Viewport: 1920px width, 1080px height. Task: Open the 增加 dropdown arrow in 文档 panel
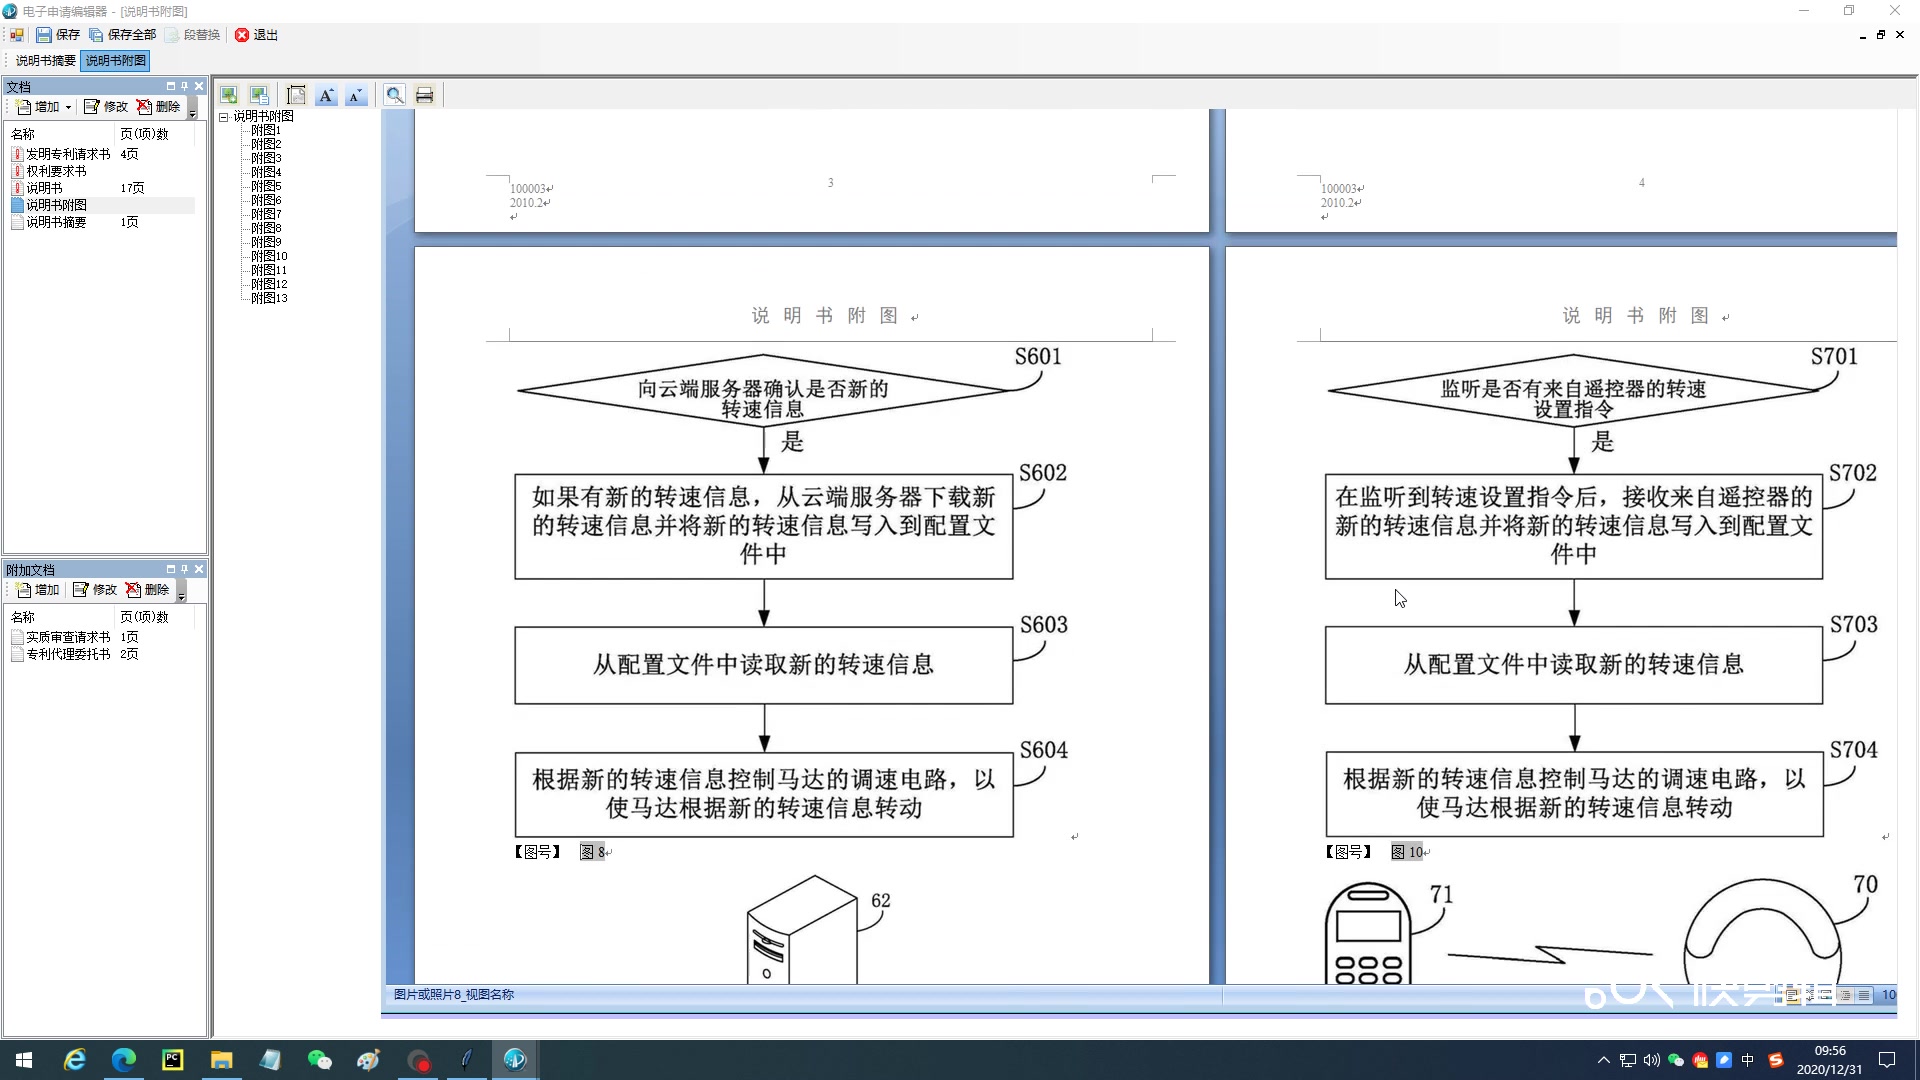coord(68,107)
